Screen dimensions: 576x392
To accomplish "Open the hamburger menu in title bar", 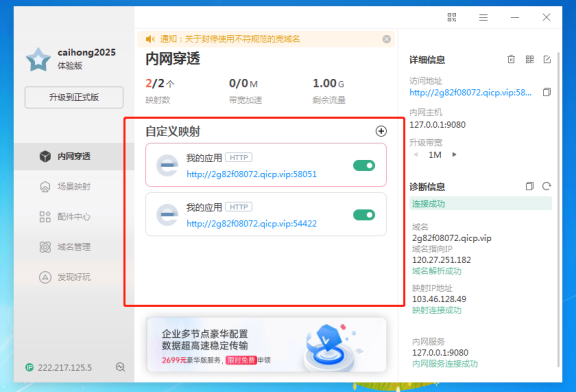I will pos(483,17).
